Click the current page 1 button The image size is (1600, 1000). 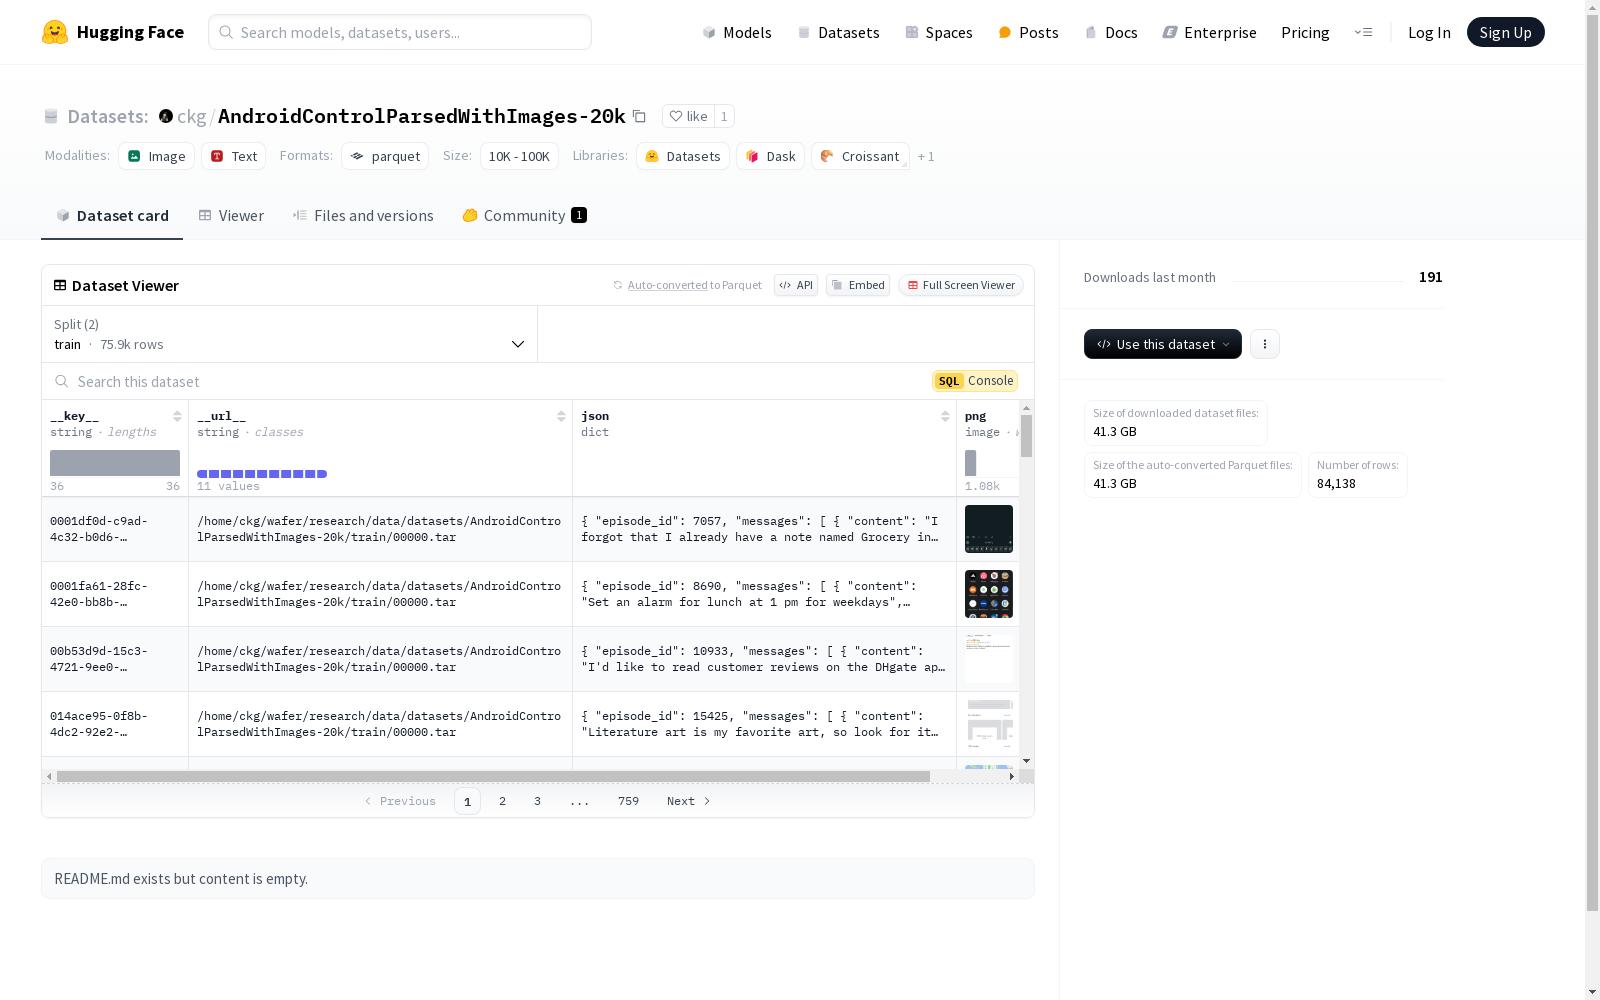467,801
